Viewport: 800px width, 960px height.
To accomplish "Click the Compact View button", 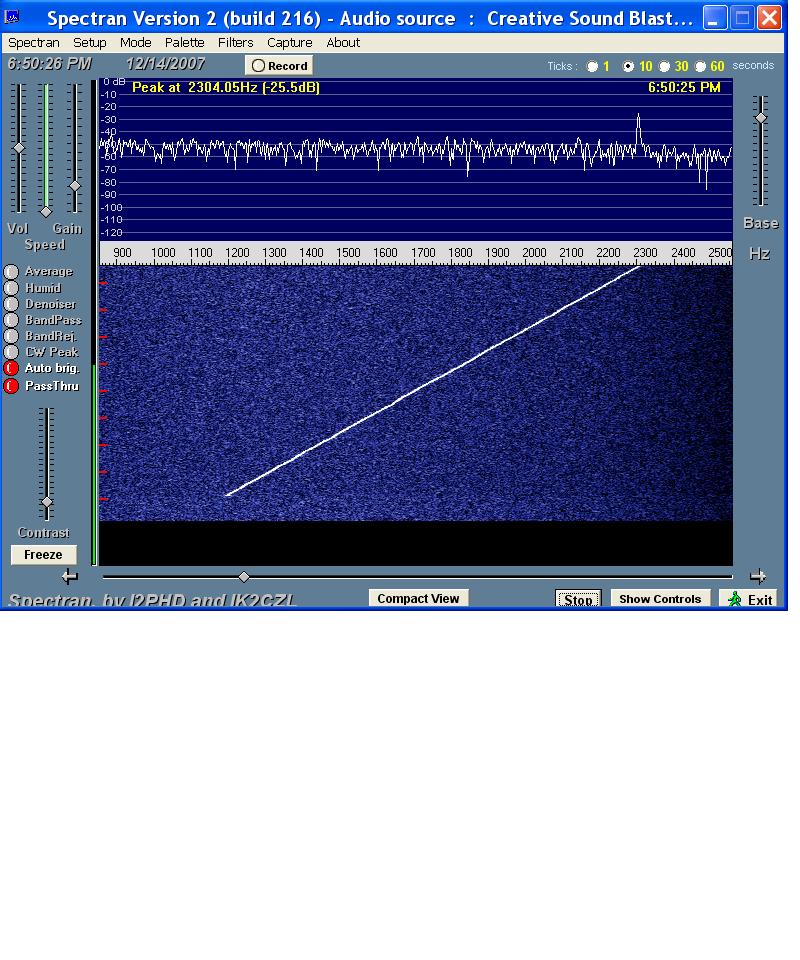I will coord(418,598).
